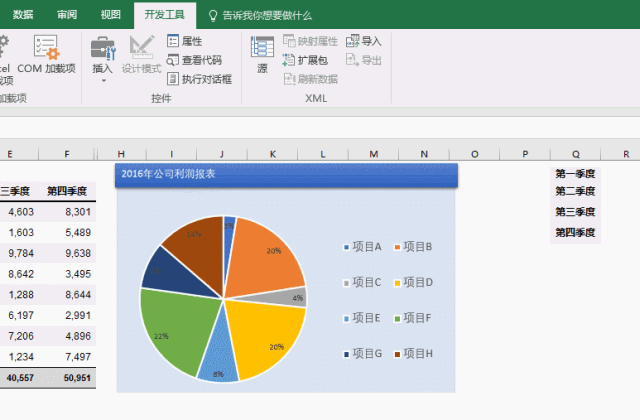
Task: Click legend entry 项目E
Action: [x=362, y=318]
